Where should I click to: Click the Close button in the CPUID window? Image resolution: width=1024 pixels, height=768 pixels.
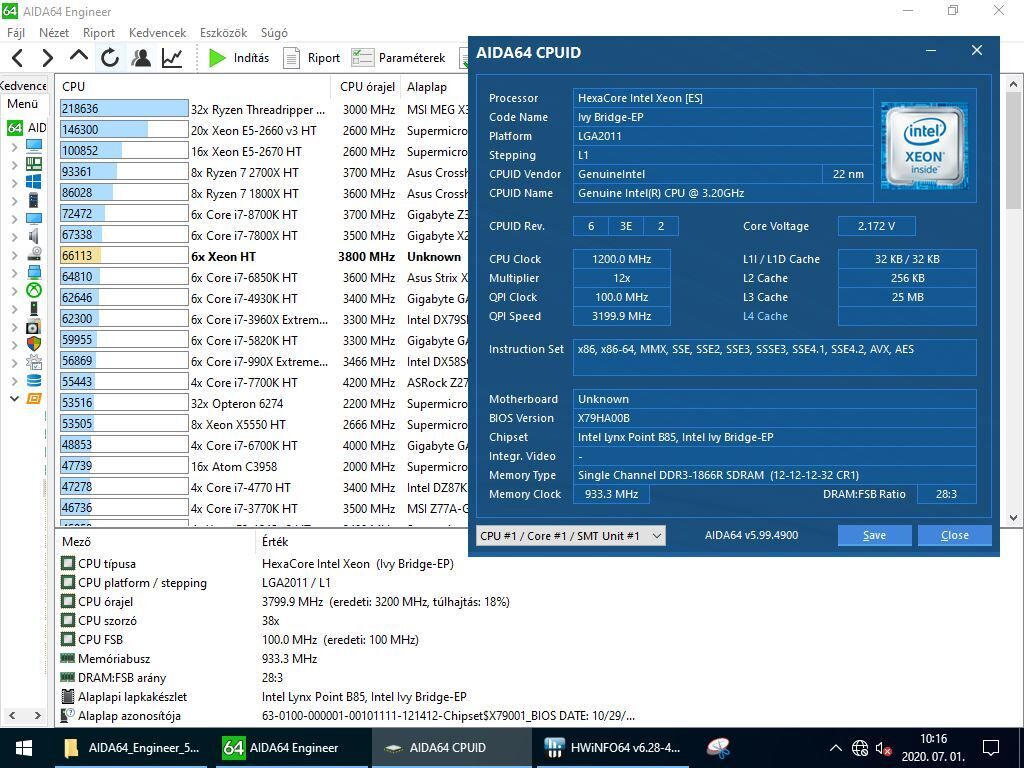point(954,536)
